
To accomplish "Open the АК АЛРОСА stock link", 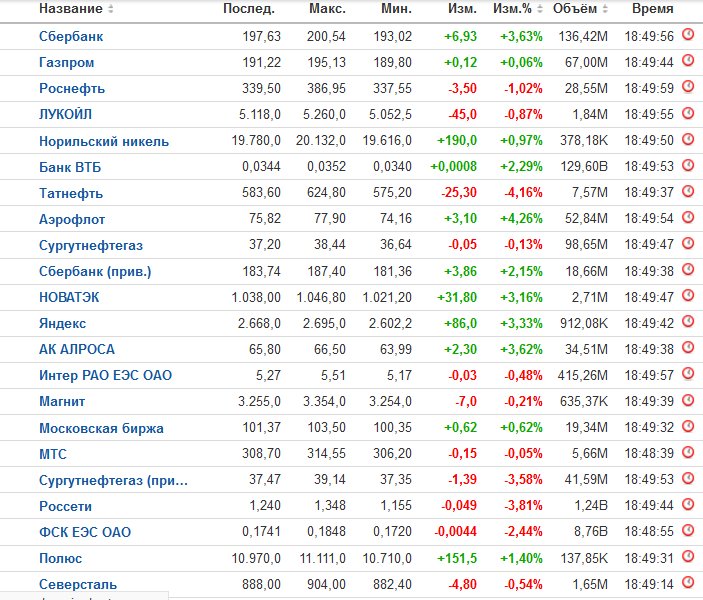I will pos(77,349).
